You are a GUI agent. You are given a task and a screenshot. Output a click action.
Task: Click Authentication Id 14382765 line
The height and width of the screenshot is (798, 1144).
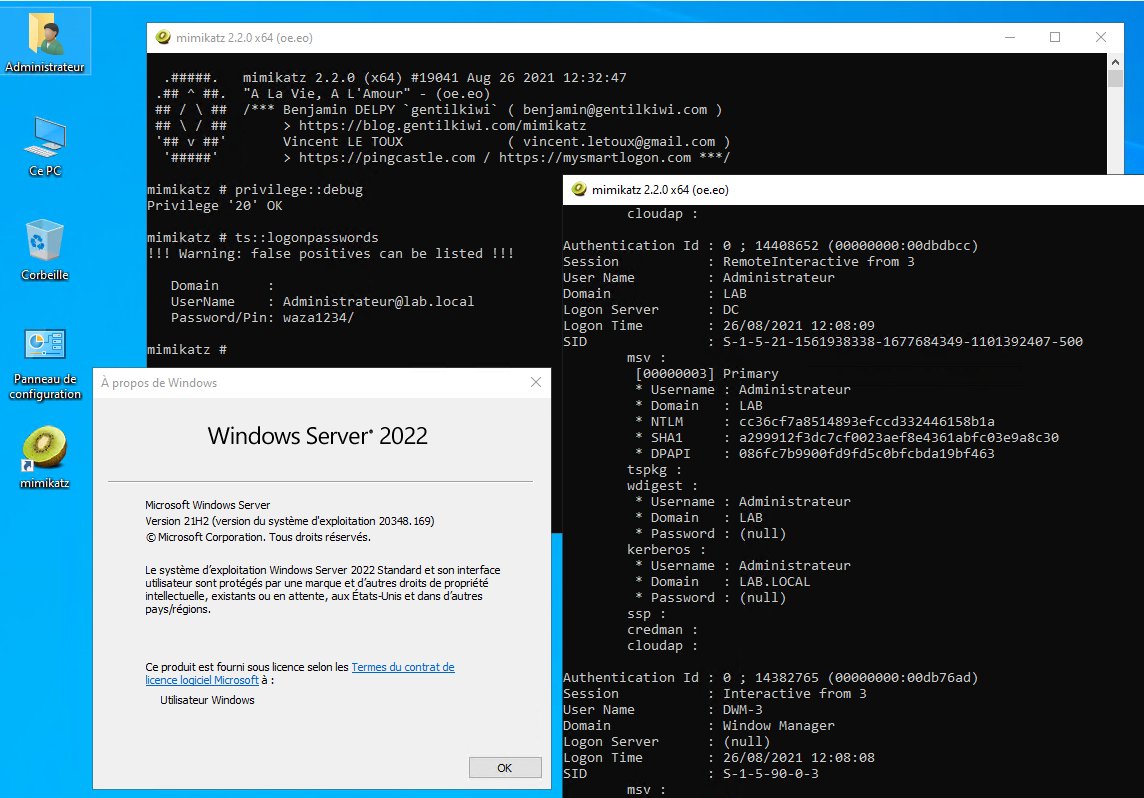click(770, 678)
